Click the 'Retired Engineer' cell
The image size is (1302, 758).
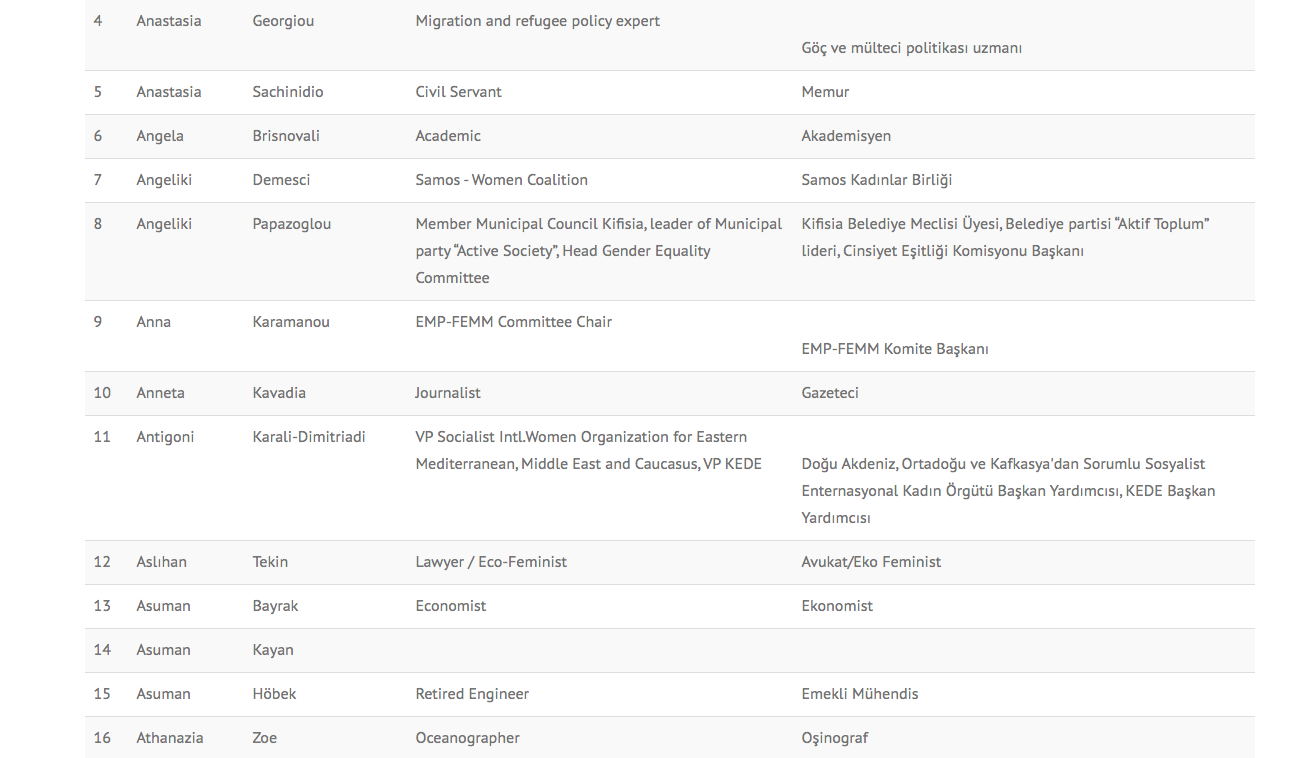pyautogui.click(x=471, y=694)
